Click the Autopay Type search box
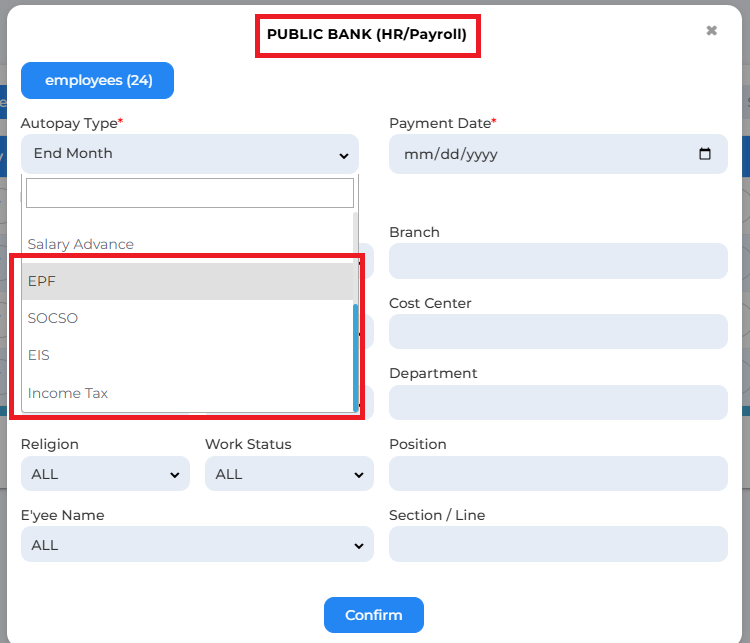Screen dimensions: 750x643 [190, 193]
